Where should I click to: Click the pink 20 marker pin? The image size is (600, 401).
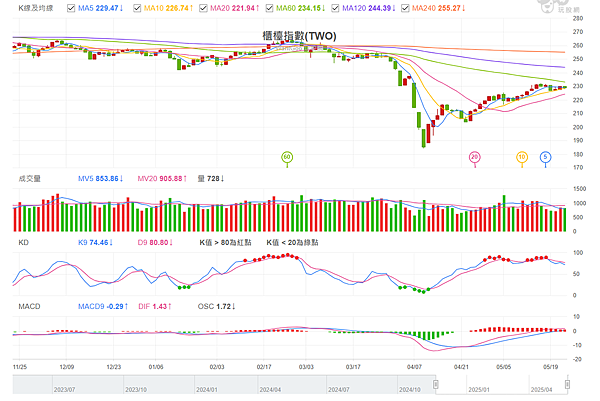(x=474, y=158)
